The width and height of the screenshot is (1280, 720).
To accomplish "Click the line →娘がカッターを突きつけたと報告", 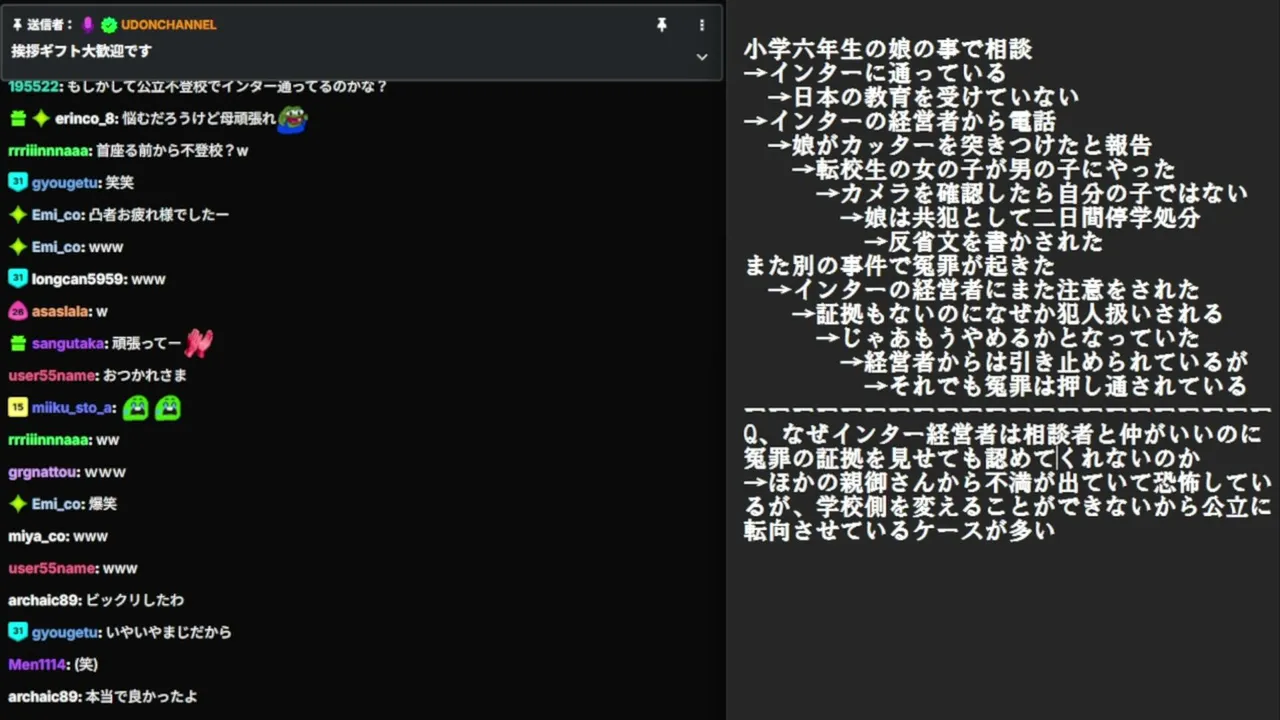I will point(960,145).
